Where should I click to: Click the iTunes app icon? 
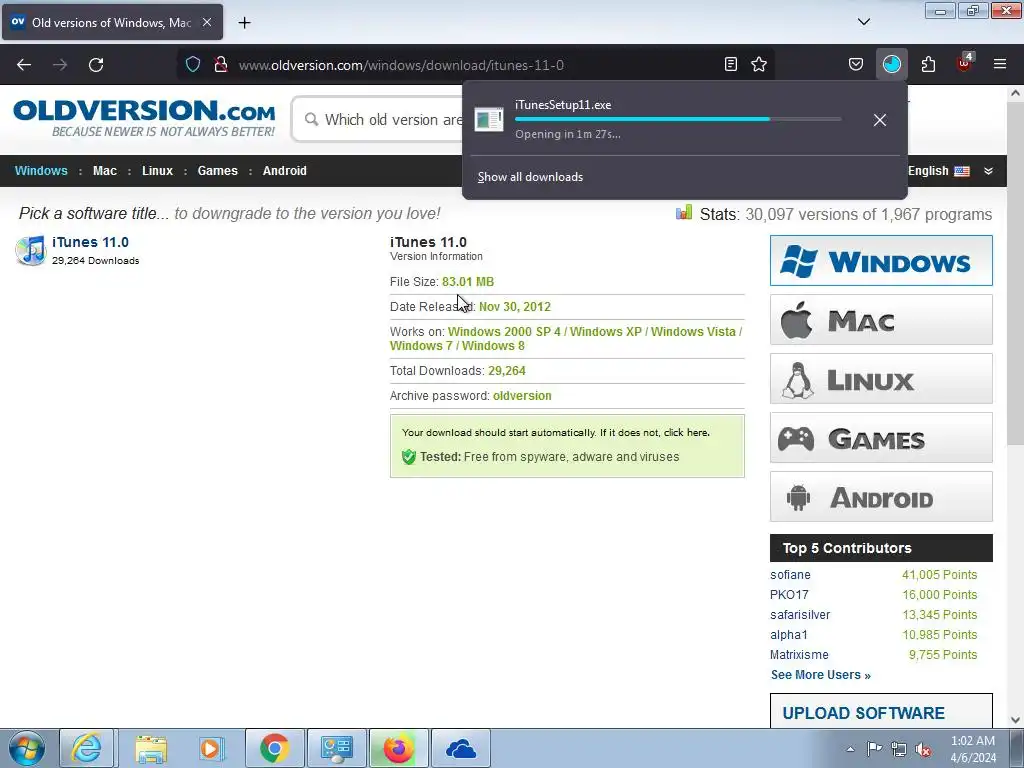coord(31,251)
